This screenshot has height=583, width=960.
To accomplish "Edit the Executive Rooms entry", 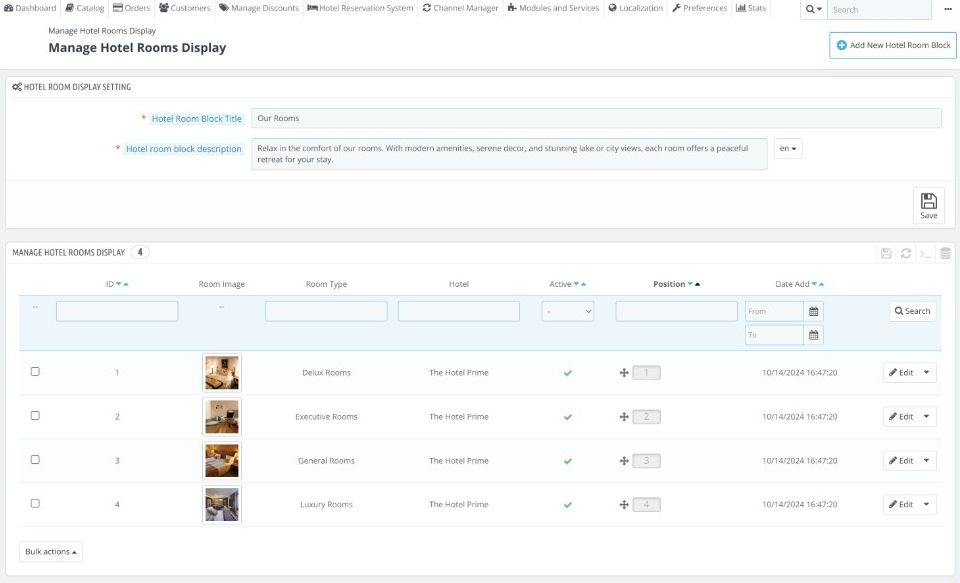I will 901,416.
